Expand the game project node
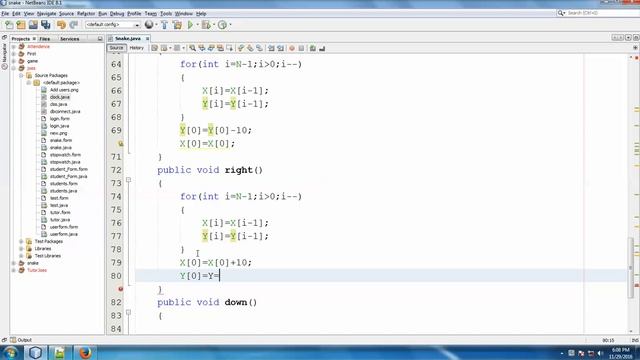Screen dimensions: 640x360 pos(14,61)
